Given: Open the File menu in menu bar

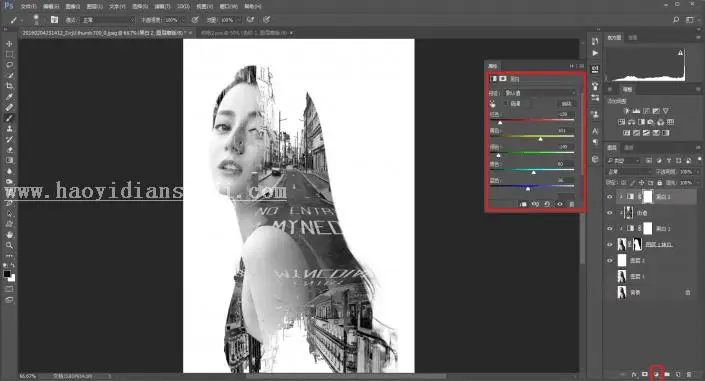Looking at the screenshot, I should click(x=28, y=6).
